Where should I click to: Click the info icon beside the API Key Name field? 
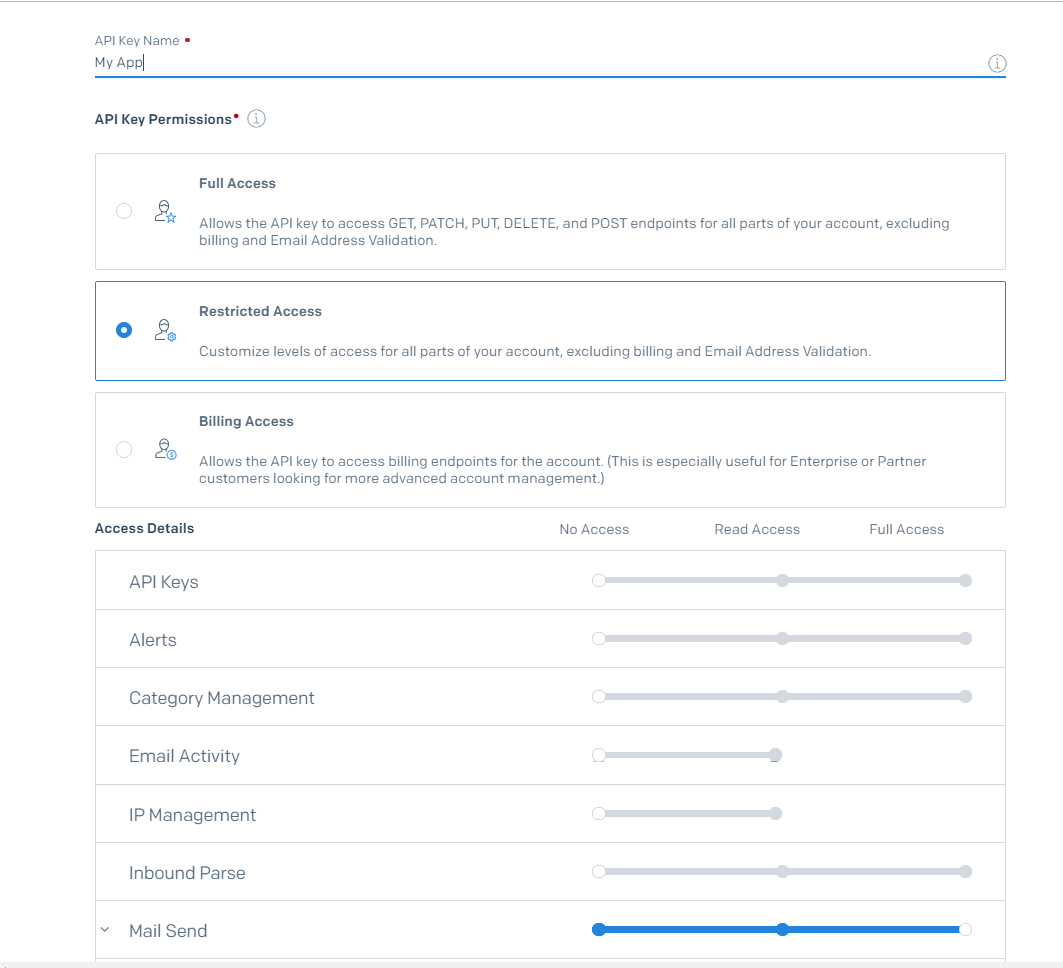pyautogui.click(x=996, y=63)
